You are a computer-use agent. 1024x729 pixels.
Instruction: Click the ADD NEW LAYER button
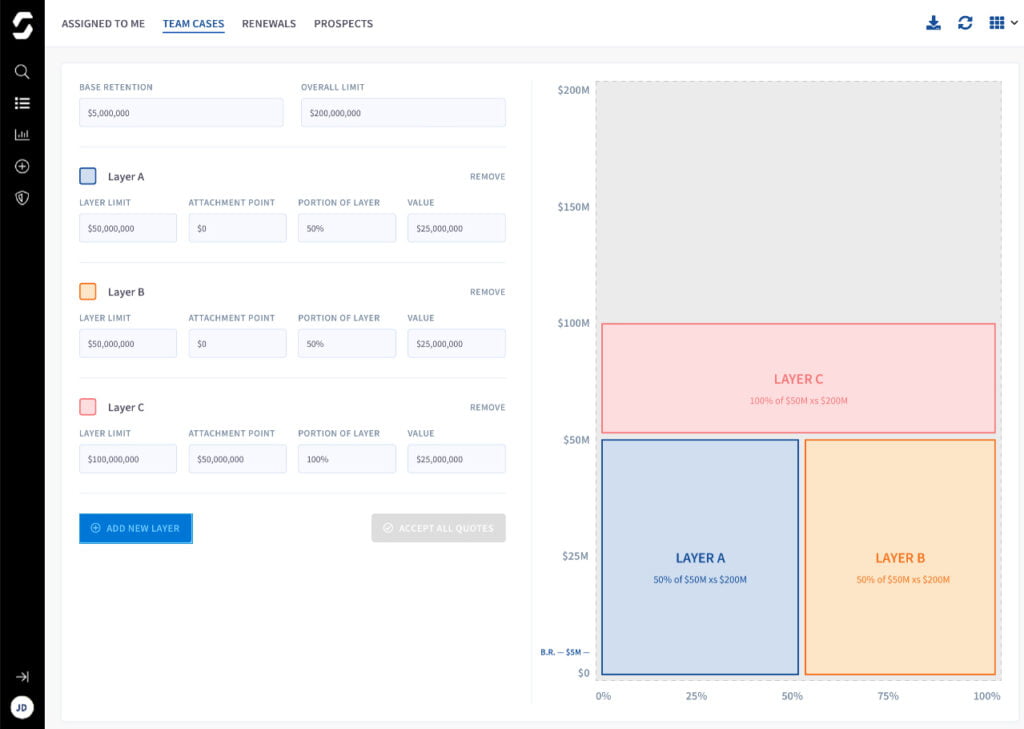click(135, 528)
